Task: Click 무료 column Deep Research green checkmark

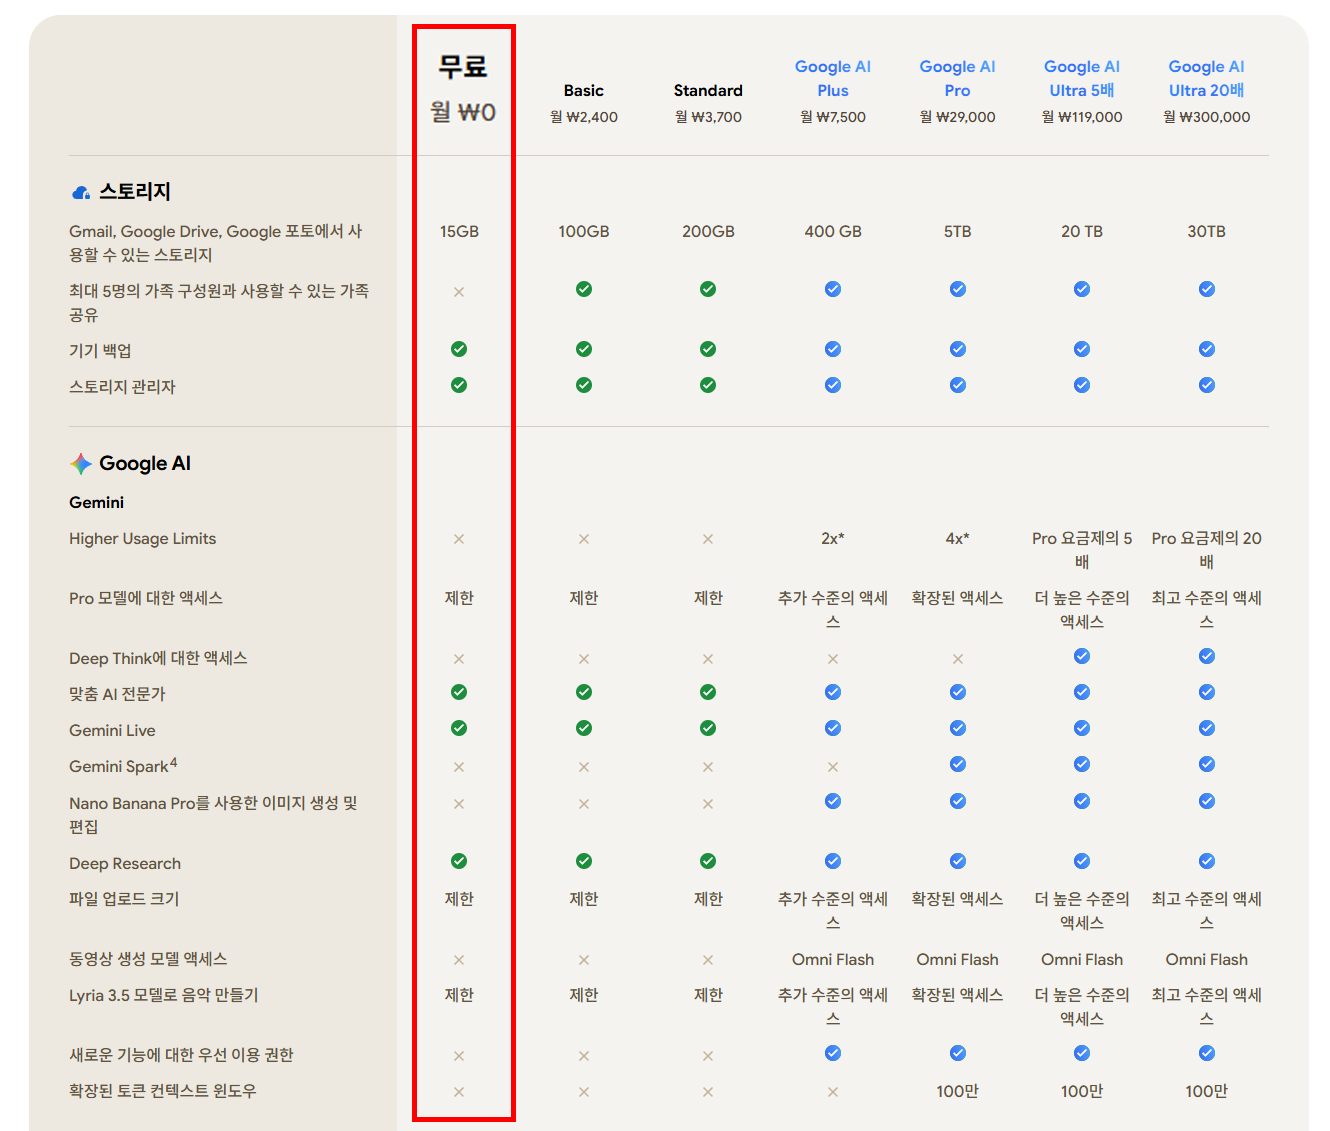Action: tap(459, 861)
